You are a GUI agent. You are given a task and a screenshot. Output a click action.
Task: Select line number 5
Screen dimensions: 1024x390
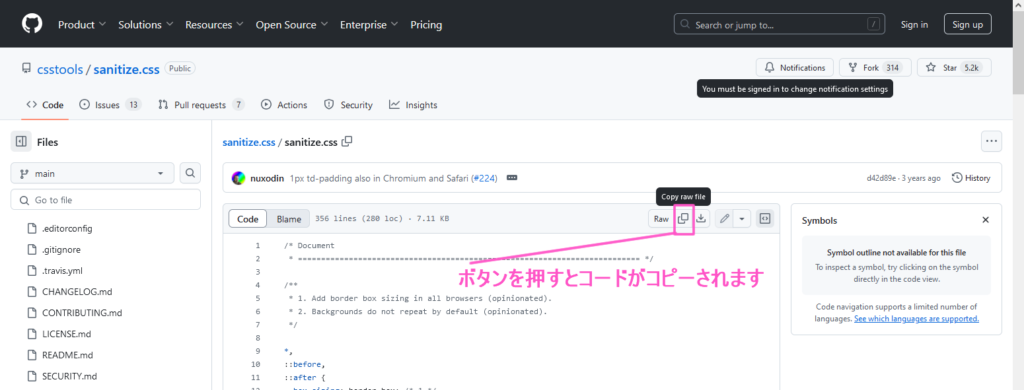point(257,298)
